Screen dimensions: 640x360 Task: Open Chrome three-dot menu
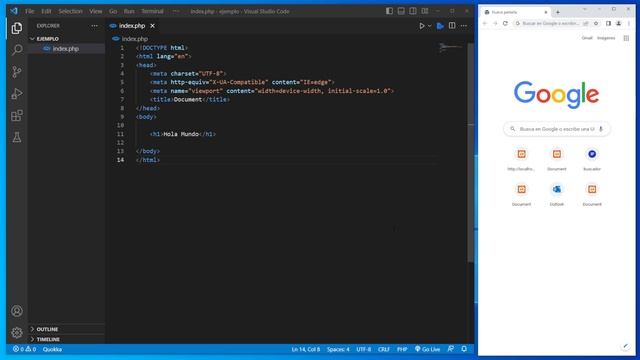pyautogui.click(x=629, y=24)
